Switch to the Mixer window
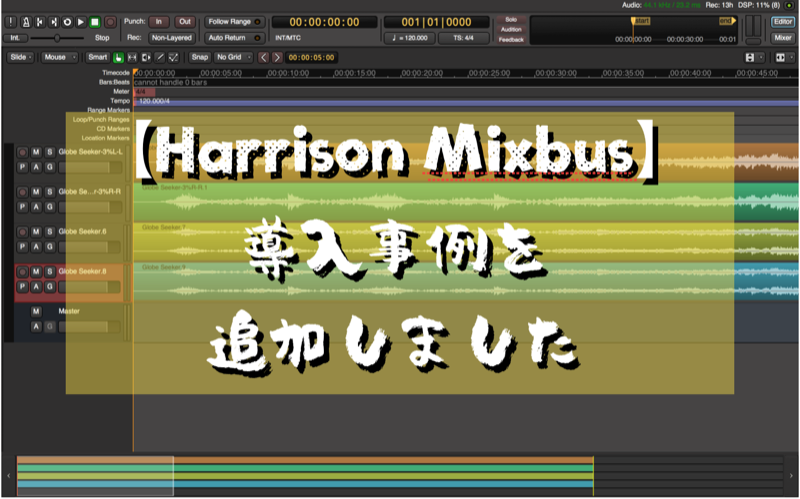 click(783, 38)
